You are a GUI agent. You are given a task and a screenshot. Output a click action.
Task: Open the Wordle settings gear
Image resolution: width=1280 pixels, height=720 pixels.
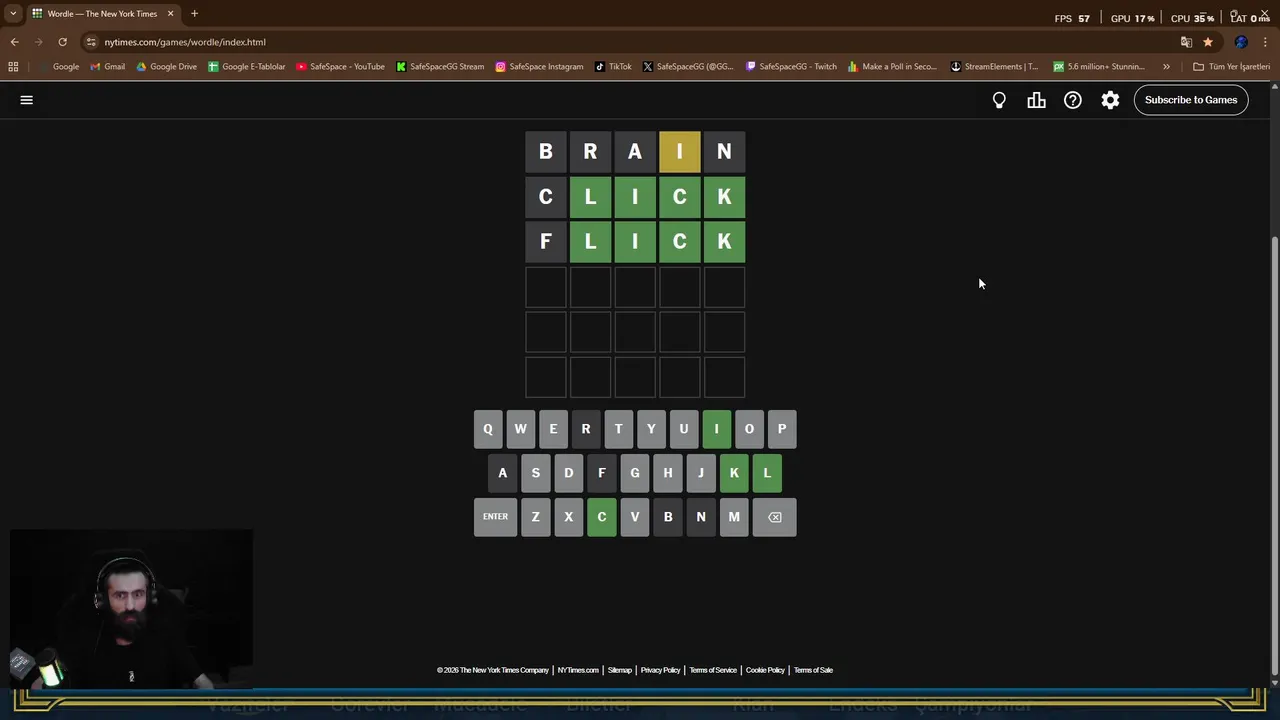point(1110,100)
